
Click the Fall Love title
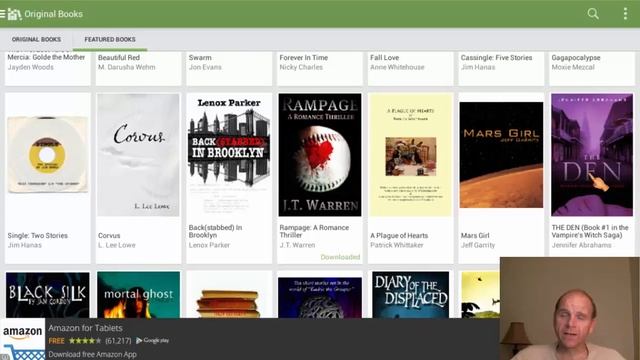tap(384, 58)
